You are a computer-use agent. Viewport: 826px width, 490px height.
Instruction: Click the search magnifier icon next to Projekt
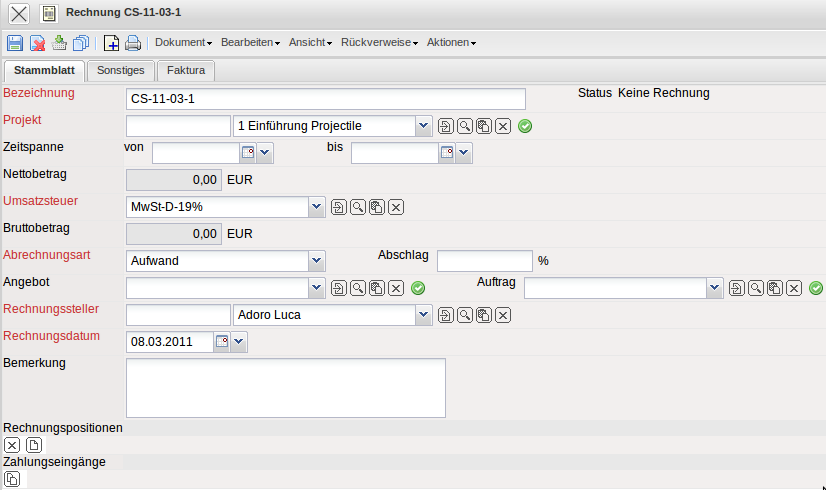pyautogui.click(x=465, y=126)
